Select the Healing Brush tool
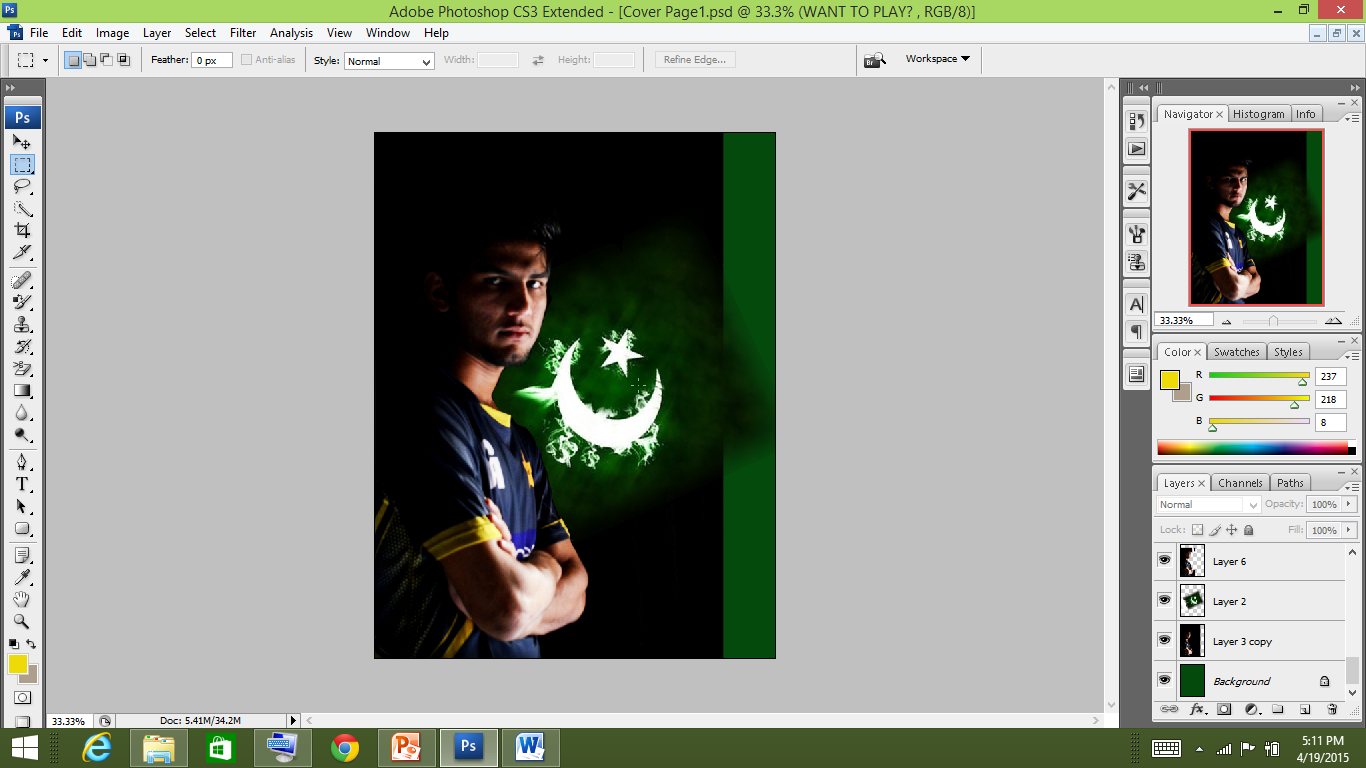The height and width of the screenshot is (768, 1366). tap(22, 279)
